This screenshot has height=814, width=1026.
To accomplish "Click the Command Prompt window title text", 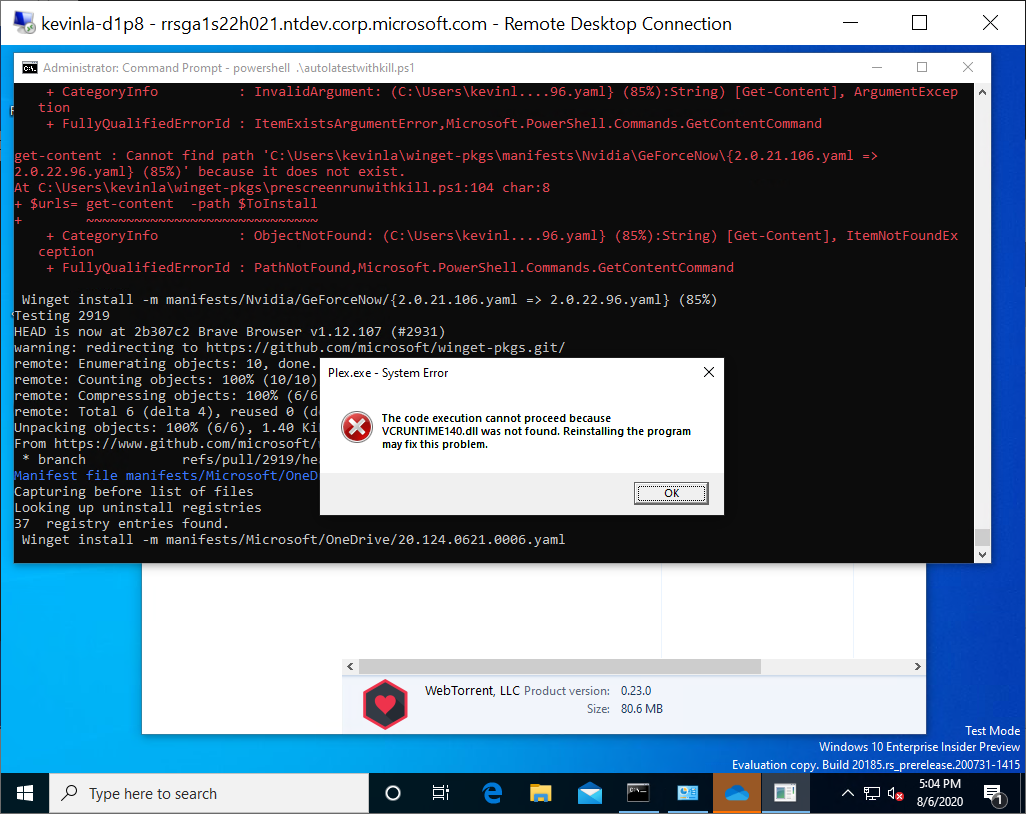I will pos(228,68).
